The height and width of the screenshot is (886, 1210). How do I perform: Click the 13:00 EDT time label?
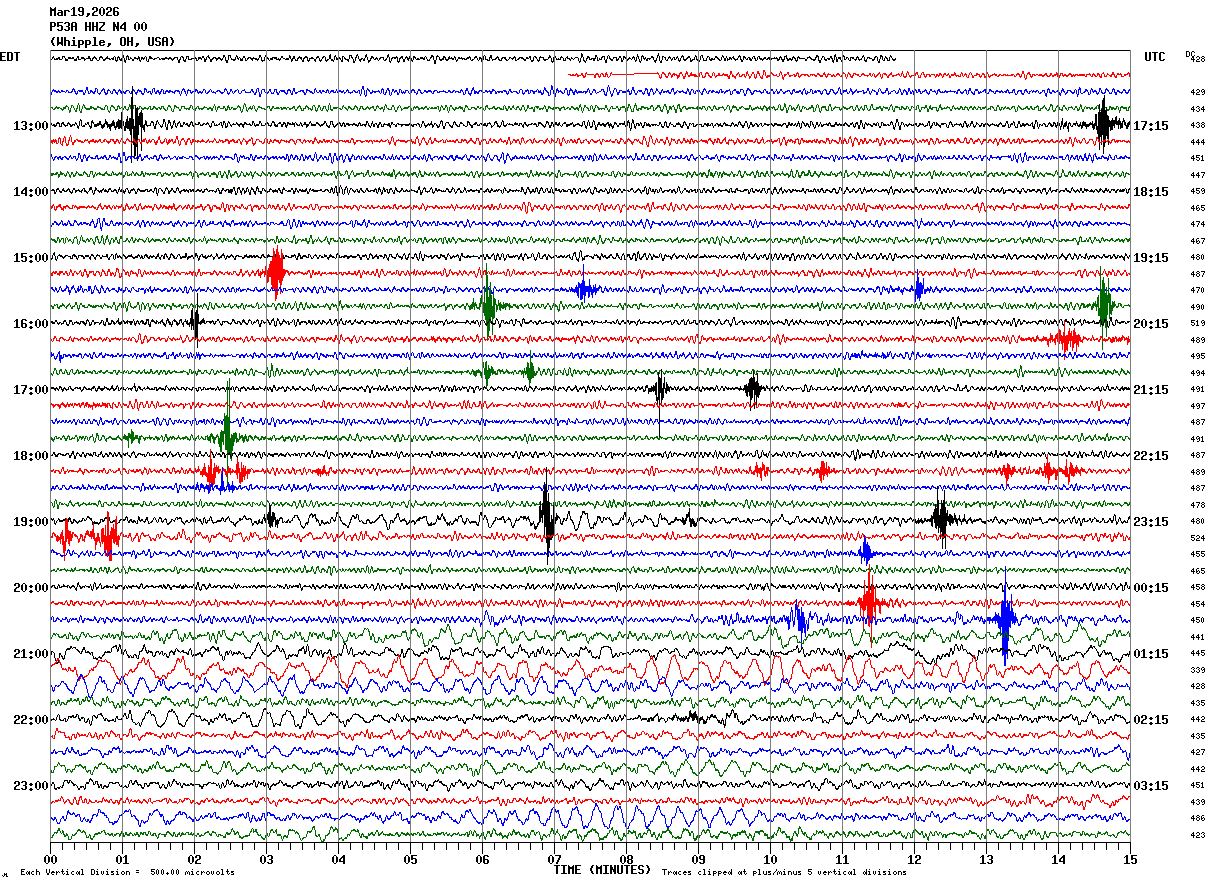coord(30,126)
